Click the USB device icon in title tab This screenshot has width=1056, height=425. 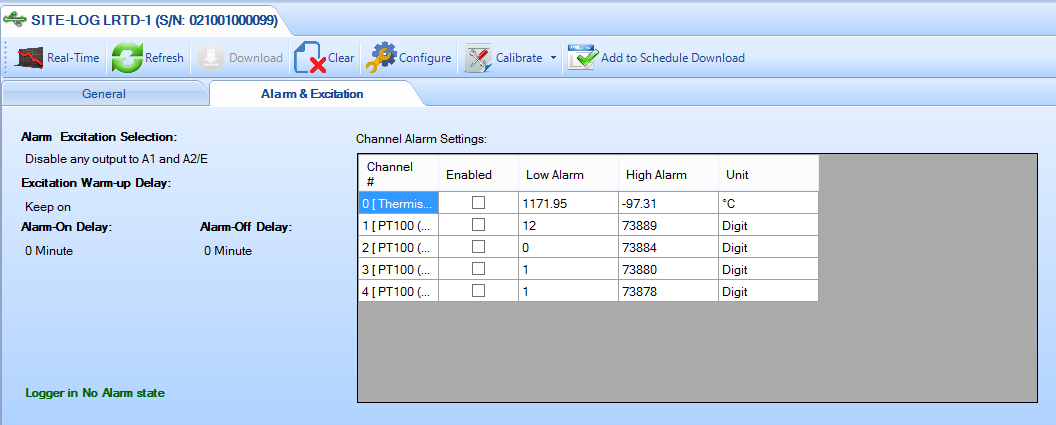point(16,19)
